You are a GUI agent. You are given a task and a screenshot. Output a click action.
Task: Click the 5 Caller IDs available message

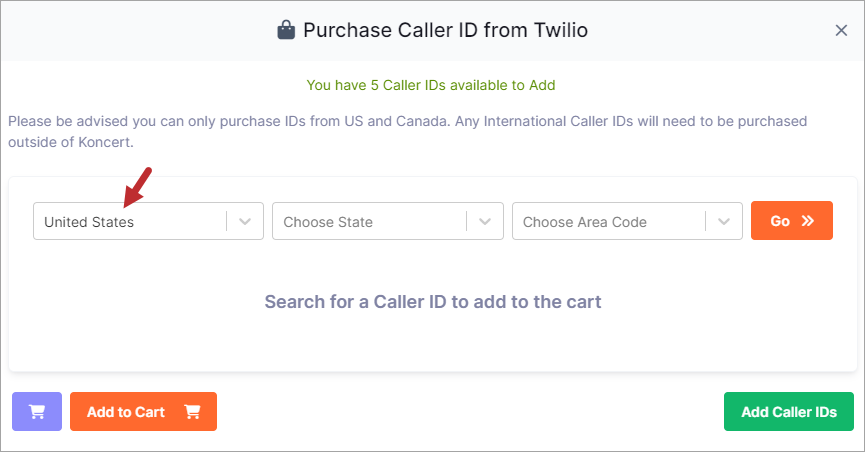click(431, 85)
